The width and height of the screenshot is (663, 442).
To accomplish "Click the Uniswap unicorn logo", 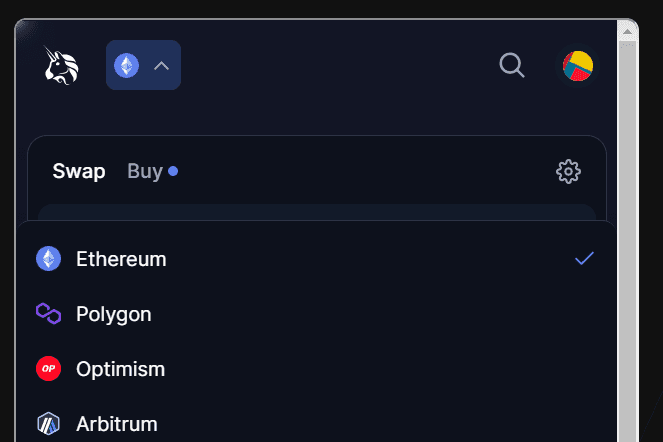I will pos(62,66).
